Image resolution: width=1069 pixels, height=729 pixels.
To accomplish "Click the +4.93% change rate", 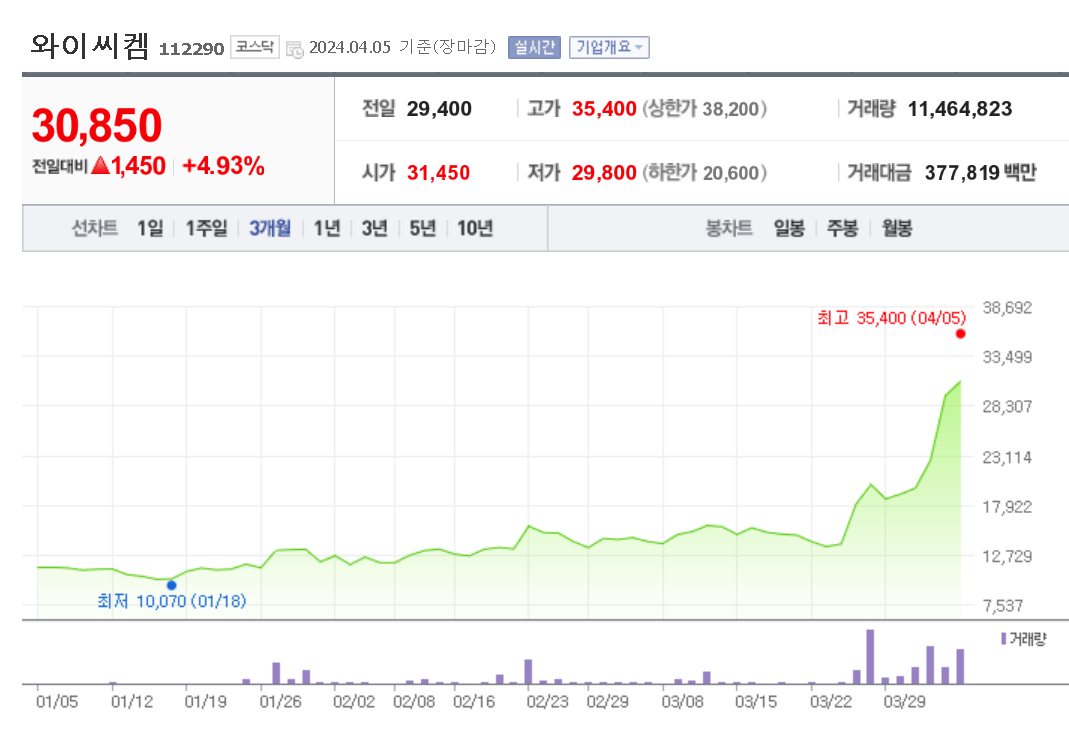I will click(x=224, y=166).
